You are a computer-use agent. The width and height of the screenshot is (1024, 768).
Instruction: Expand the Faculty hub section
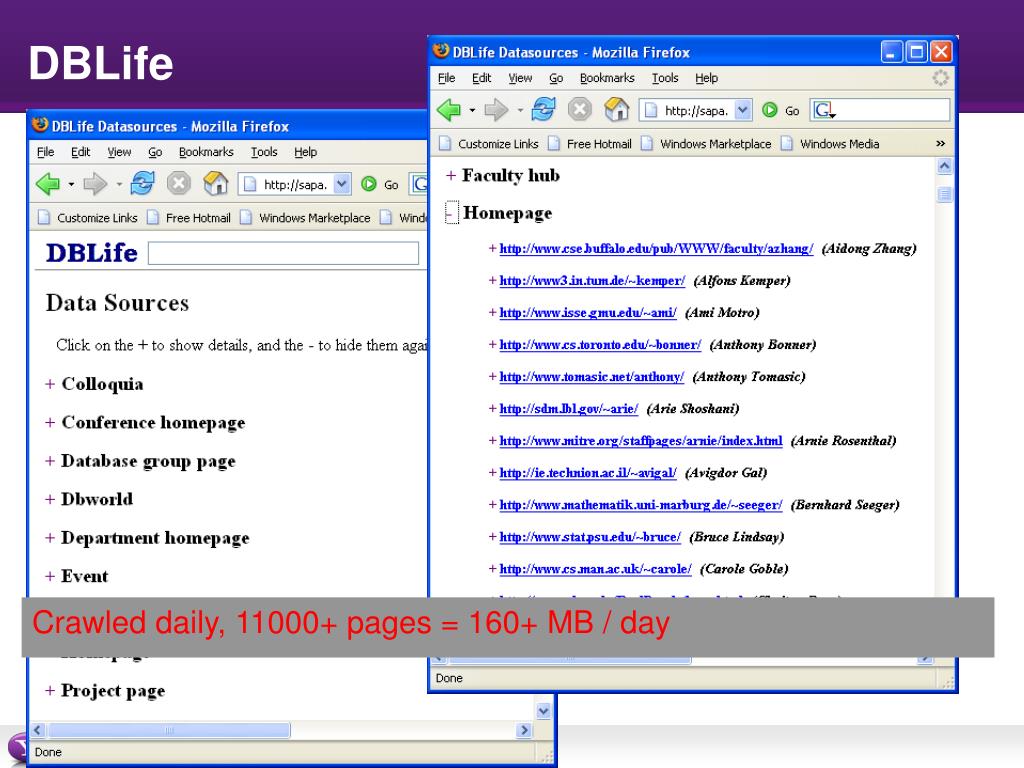coord(451,175)
